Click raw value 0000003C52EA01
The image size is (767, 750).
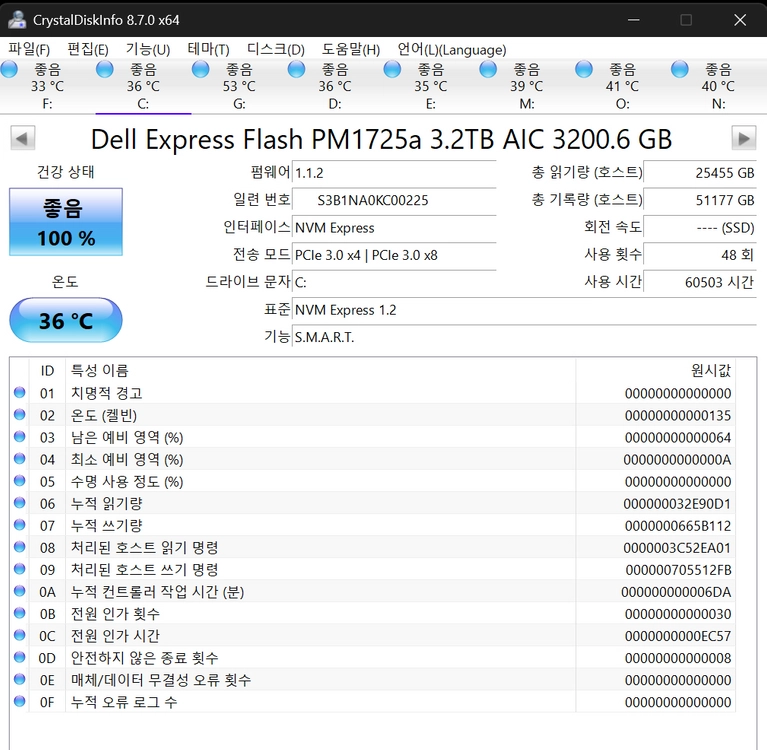click(x=677, y=548)
